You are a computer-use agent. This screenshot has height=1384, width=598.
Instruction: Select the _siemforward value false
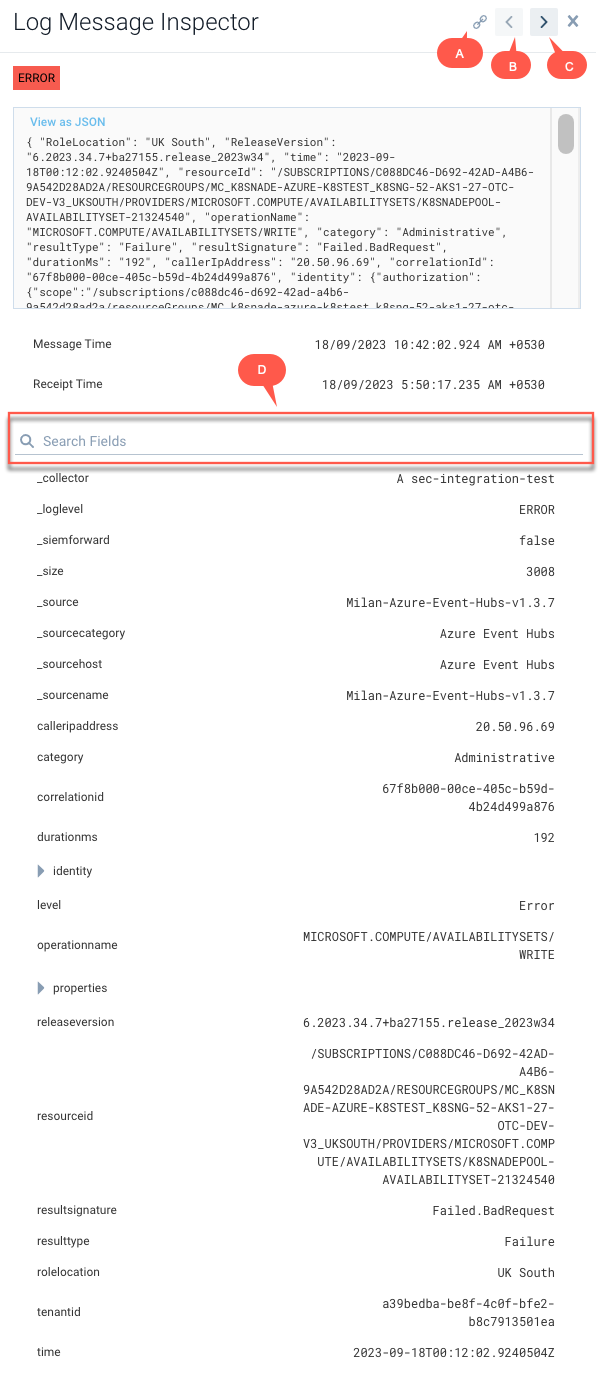(x=537, y=541)
